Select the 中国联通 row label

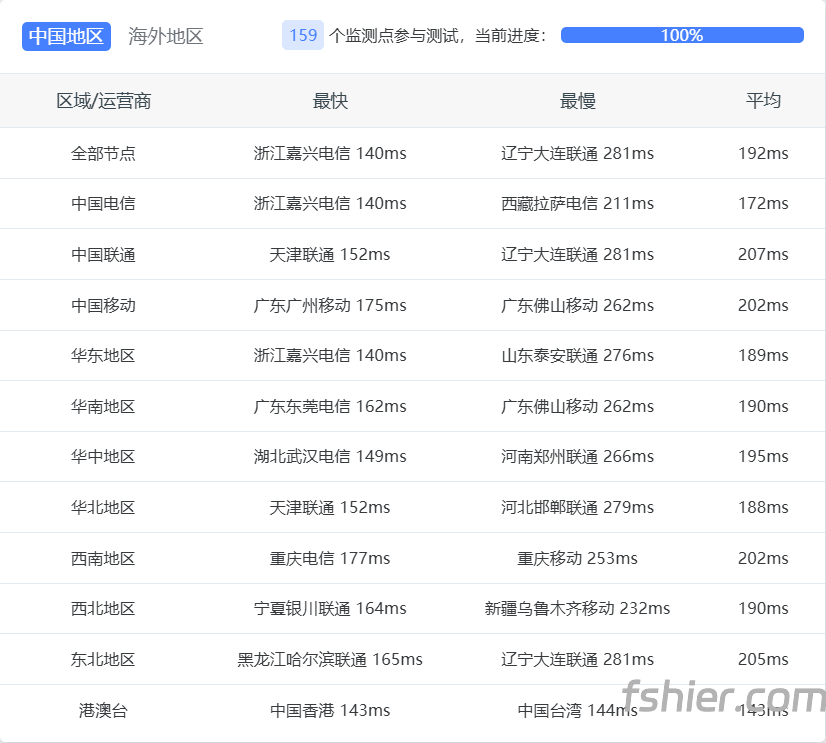click(103, 254)
